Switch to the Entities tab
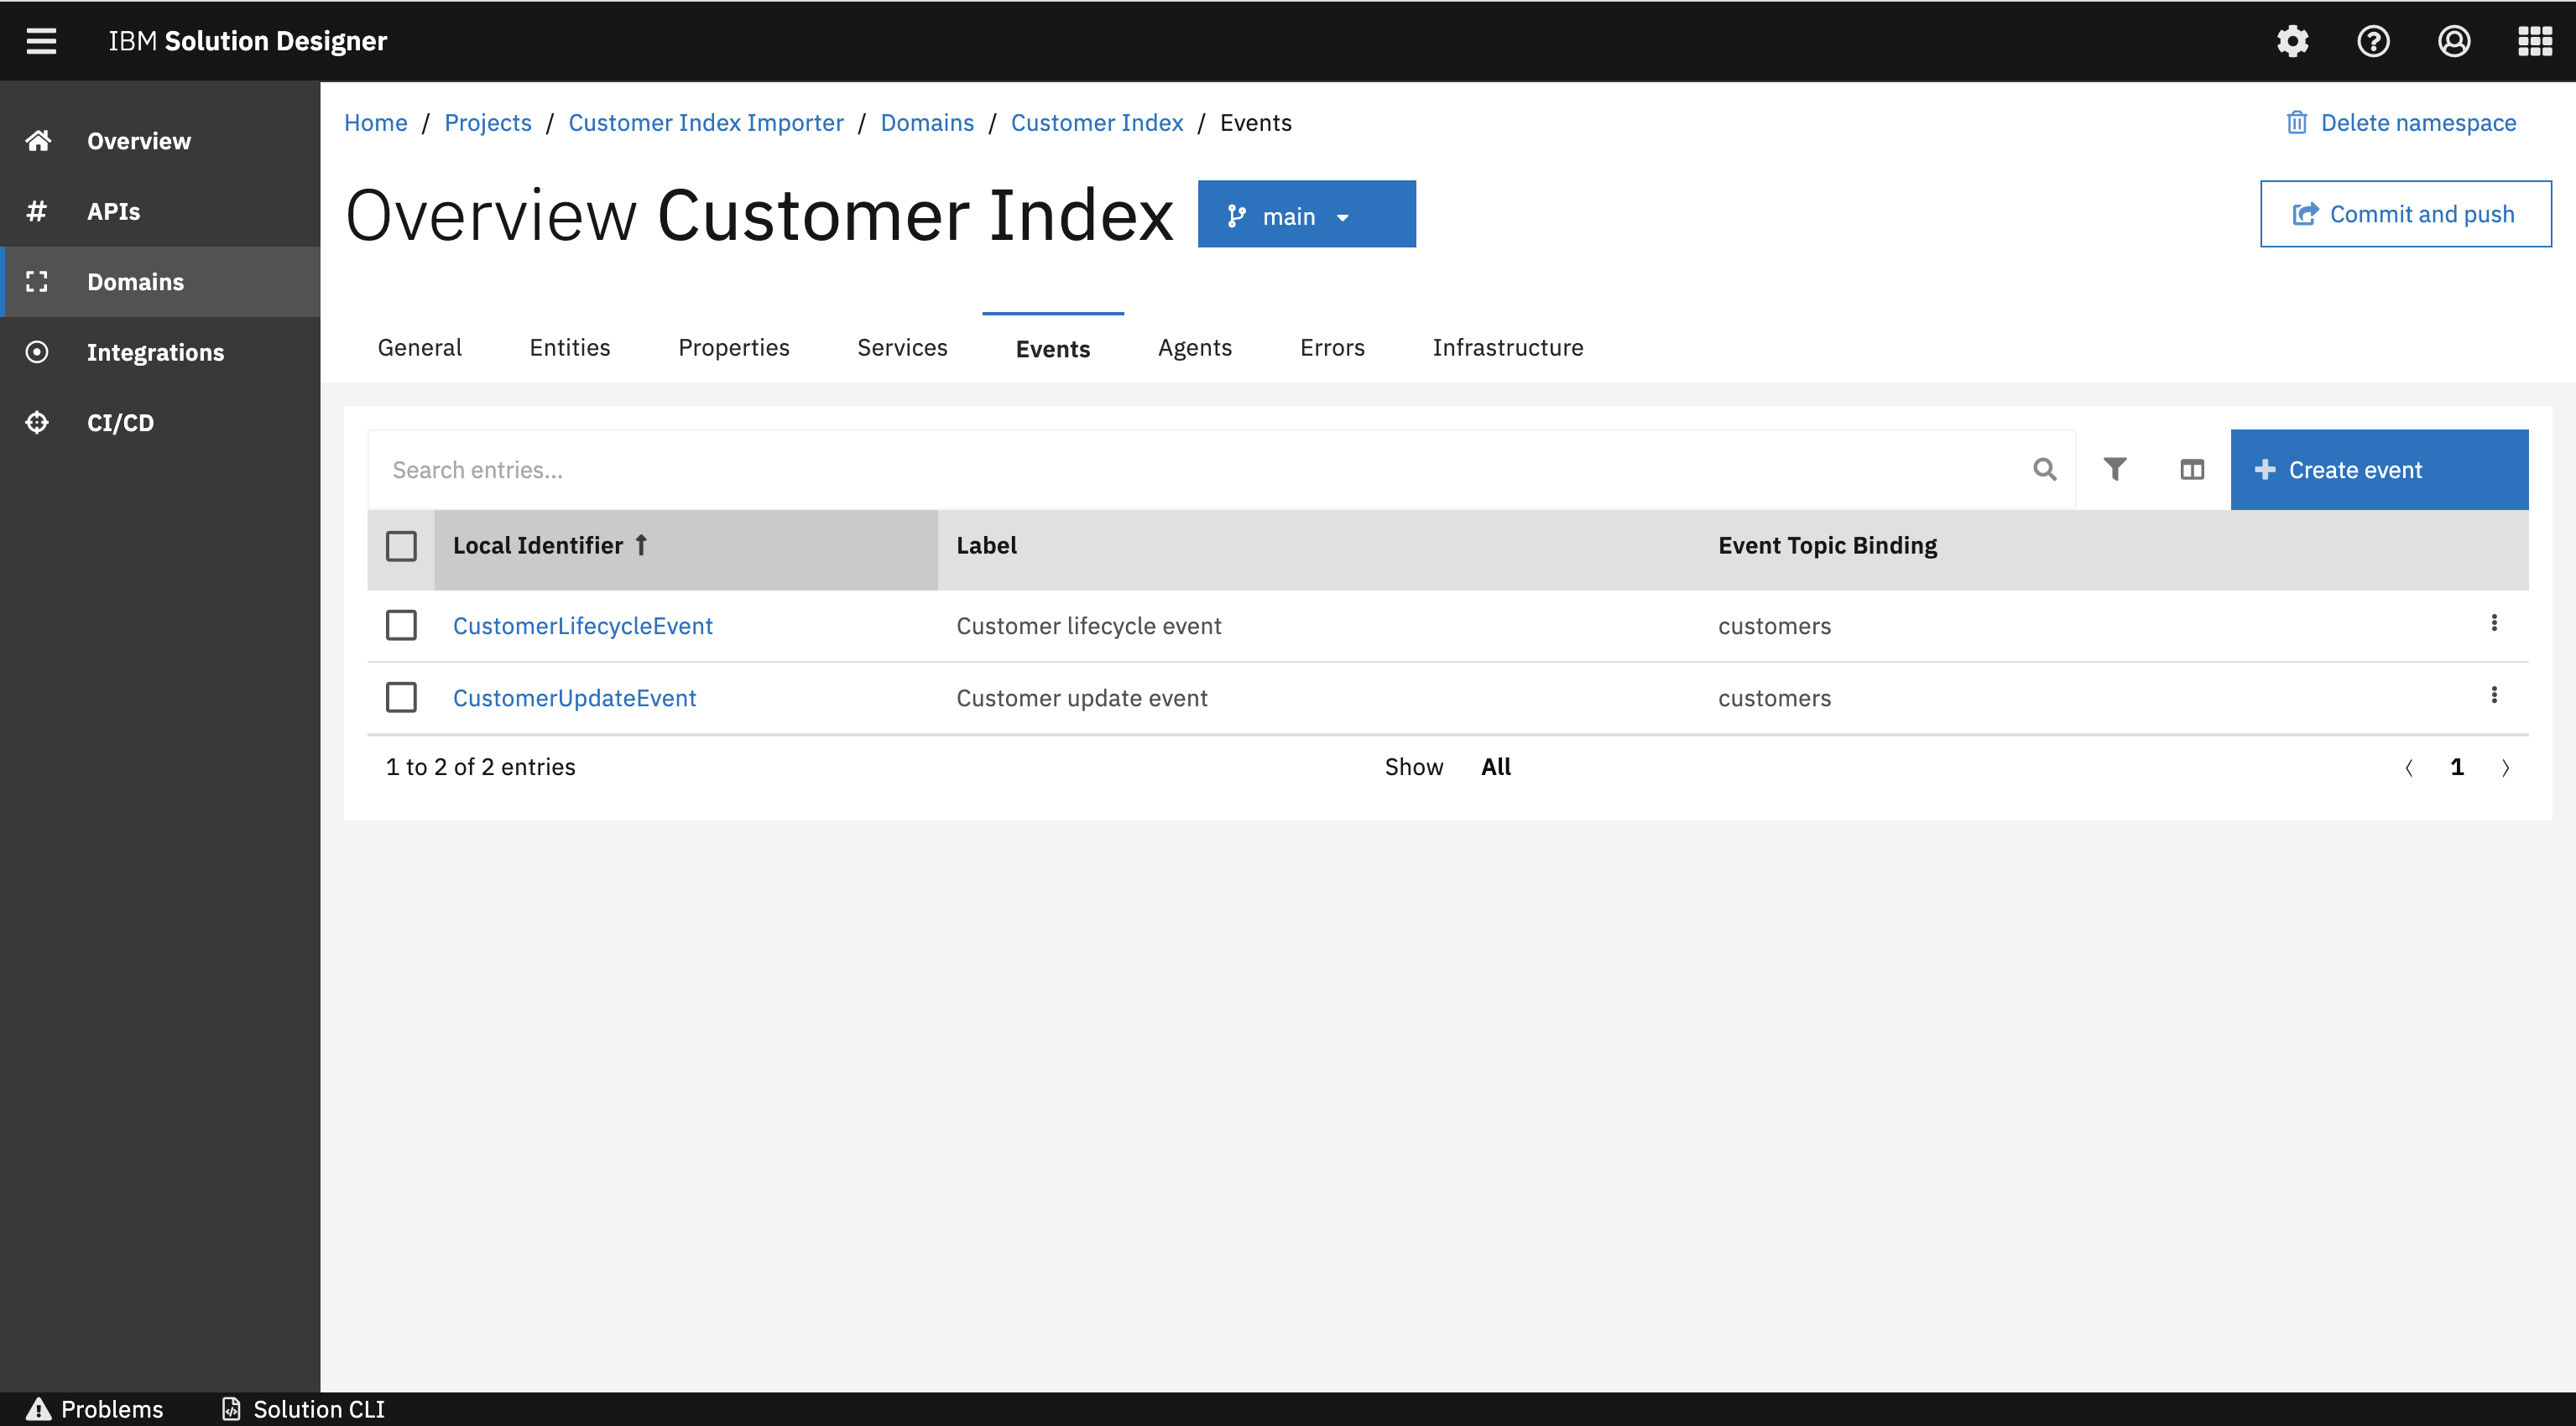 pyautogui.click(x=569, y=347)
